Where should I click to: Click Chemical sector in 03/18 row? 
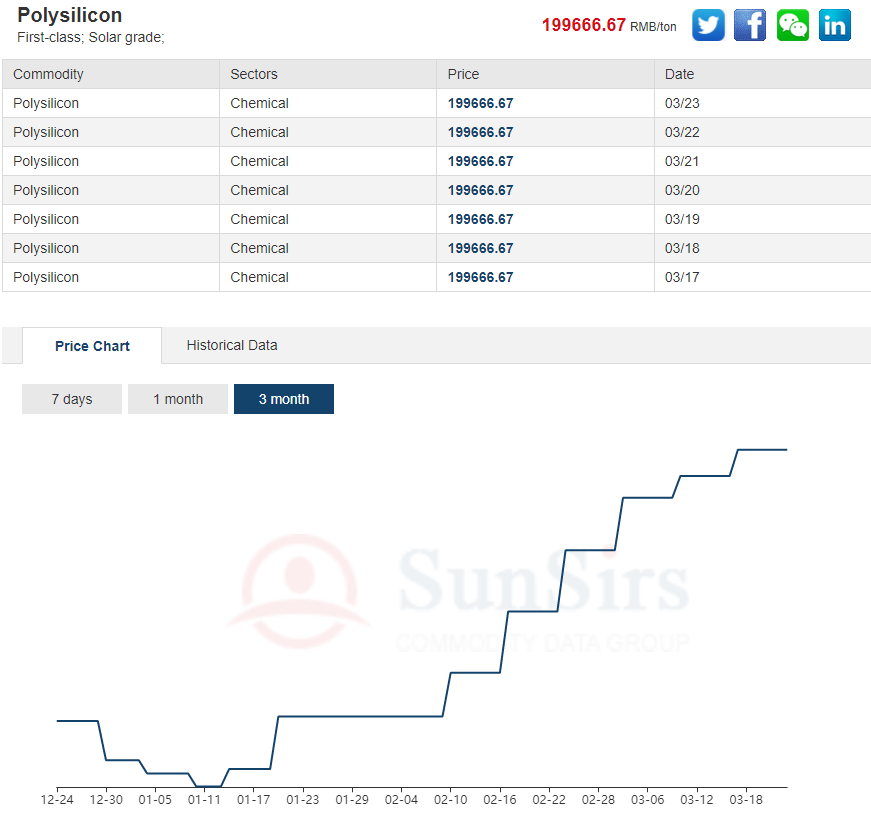pyautogui.click(x=259, y=248)
